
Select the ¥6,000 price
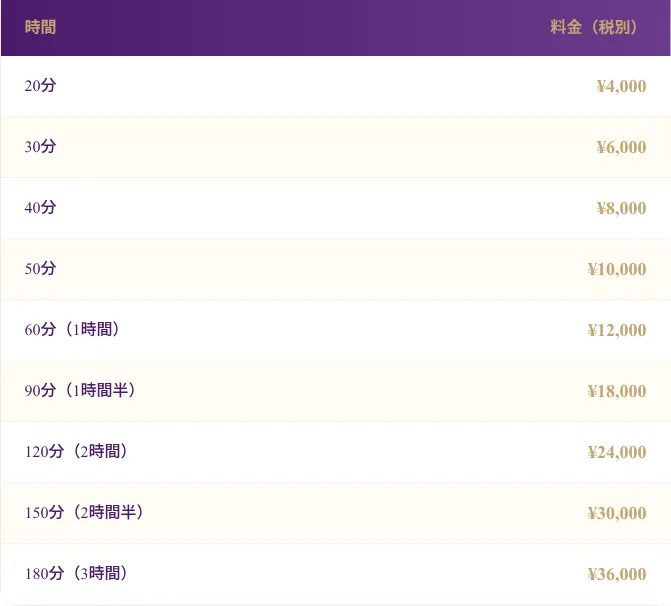click(621, 147)
